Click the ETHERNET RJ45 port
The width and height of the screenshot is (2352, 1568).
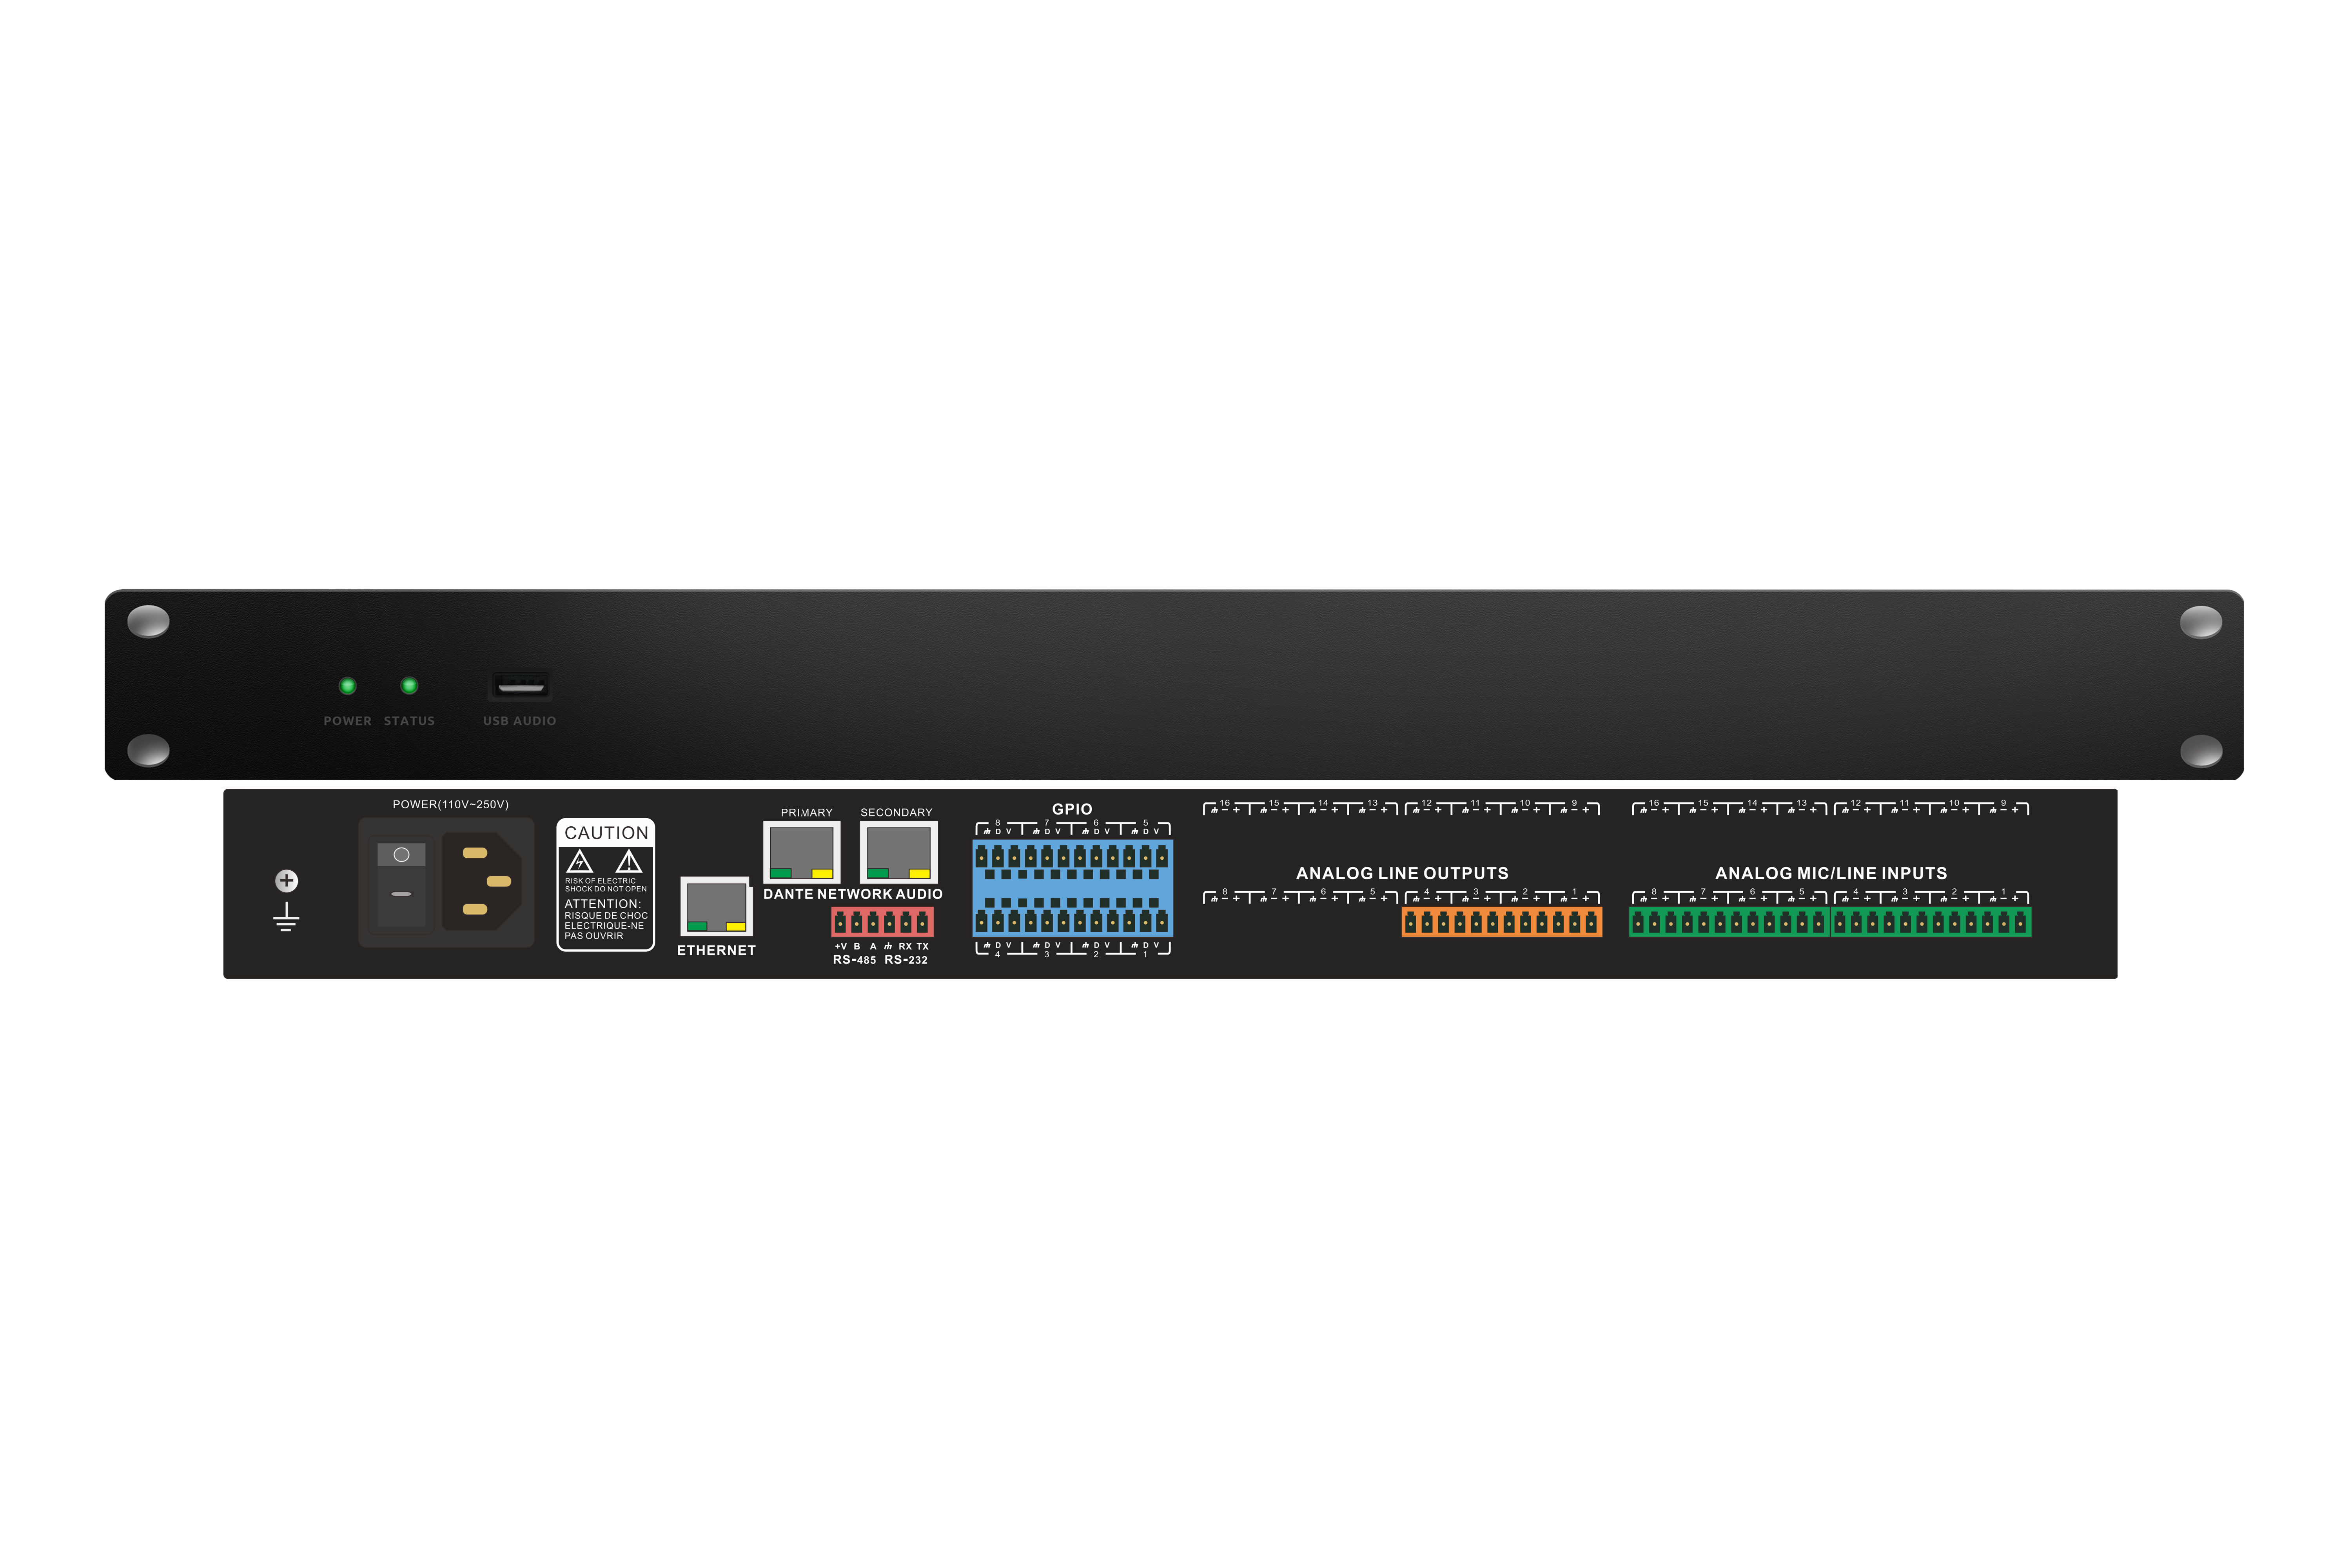[716, 906]
